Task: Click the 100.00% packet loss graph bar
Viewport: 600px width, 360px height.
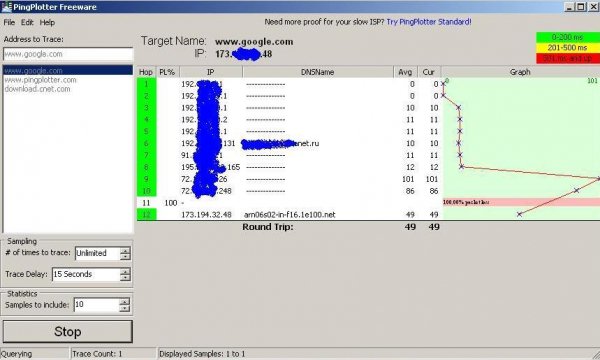Action: (x=521, y=202)
